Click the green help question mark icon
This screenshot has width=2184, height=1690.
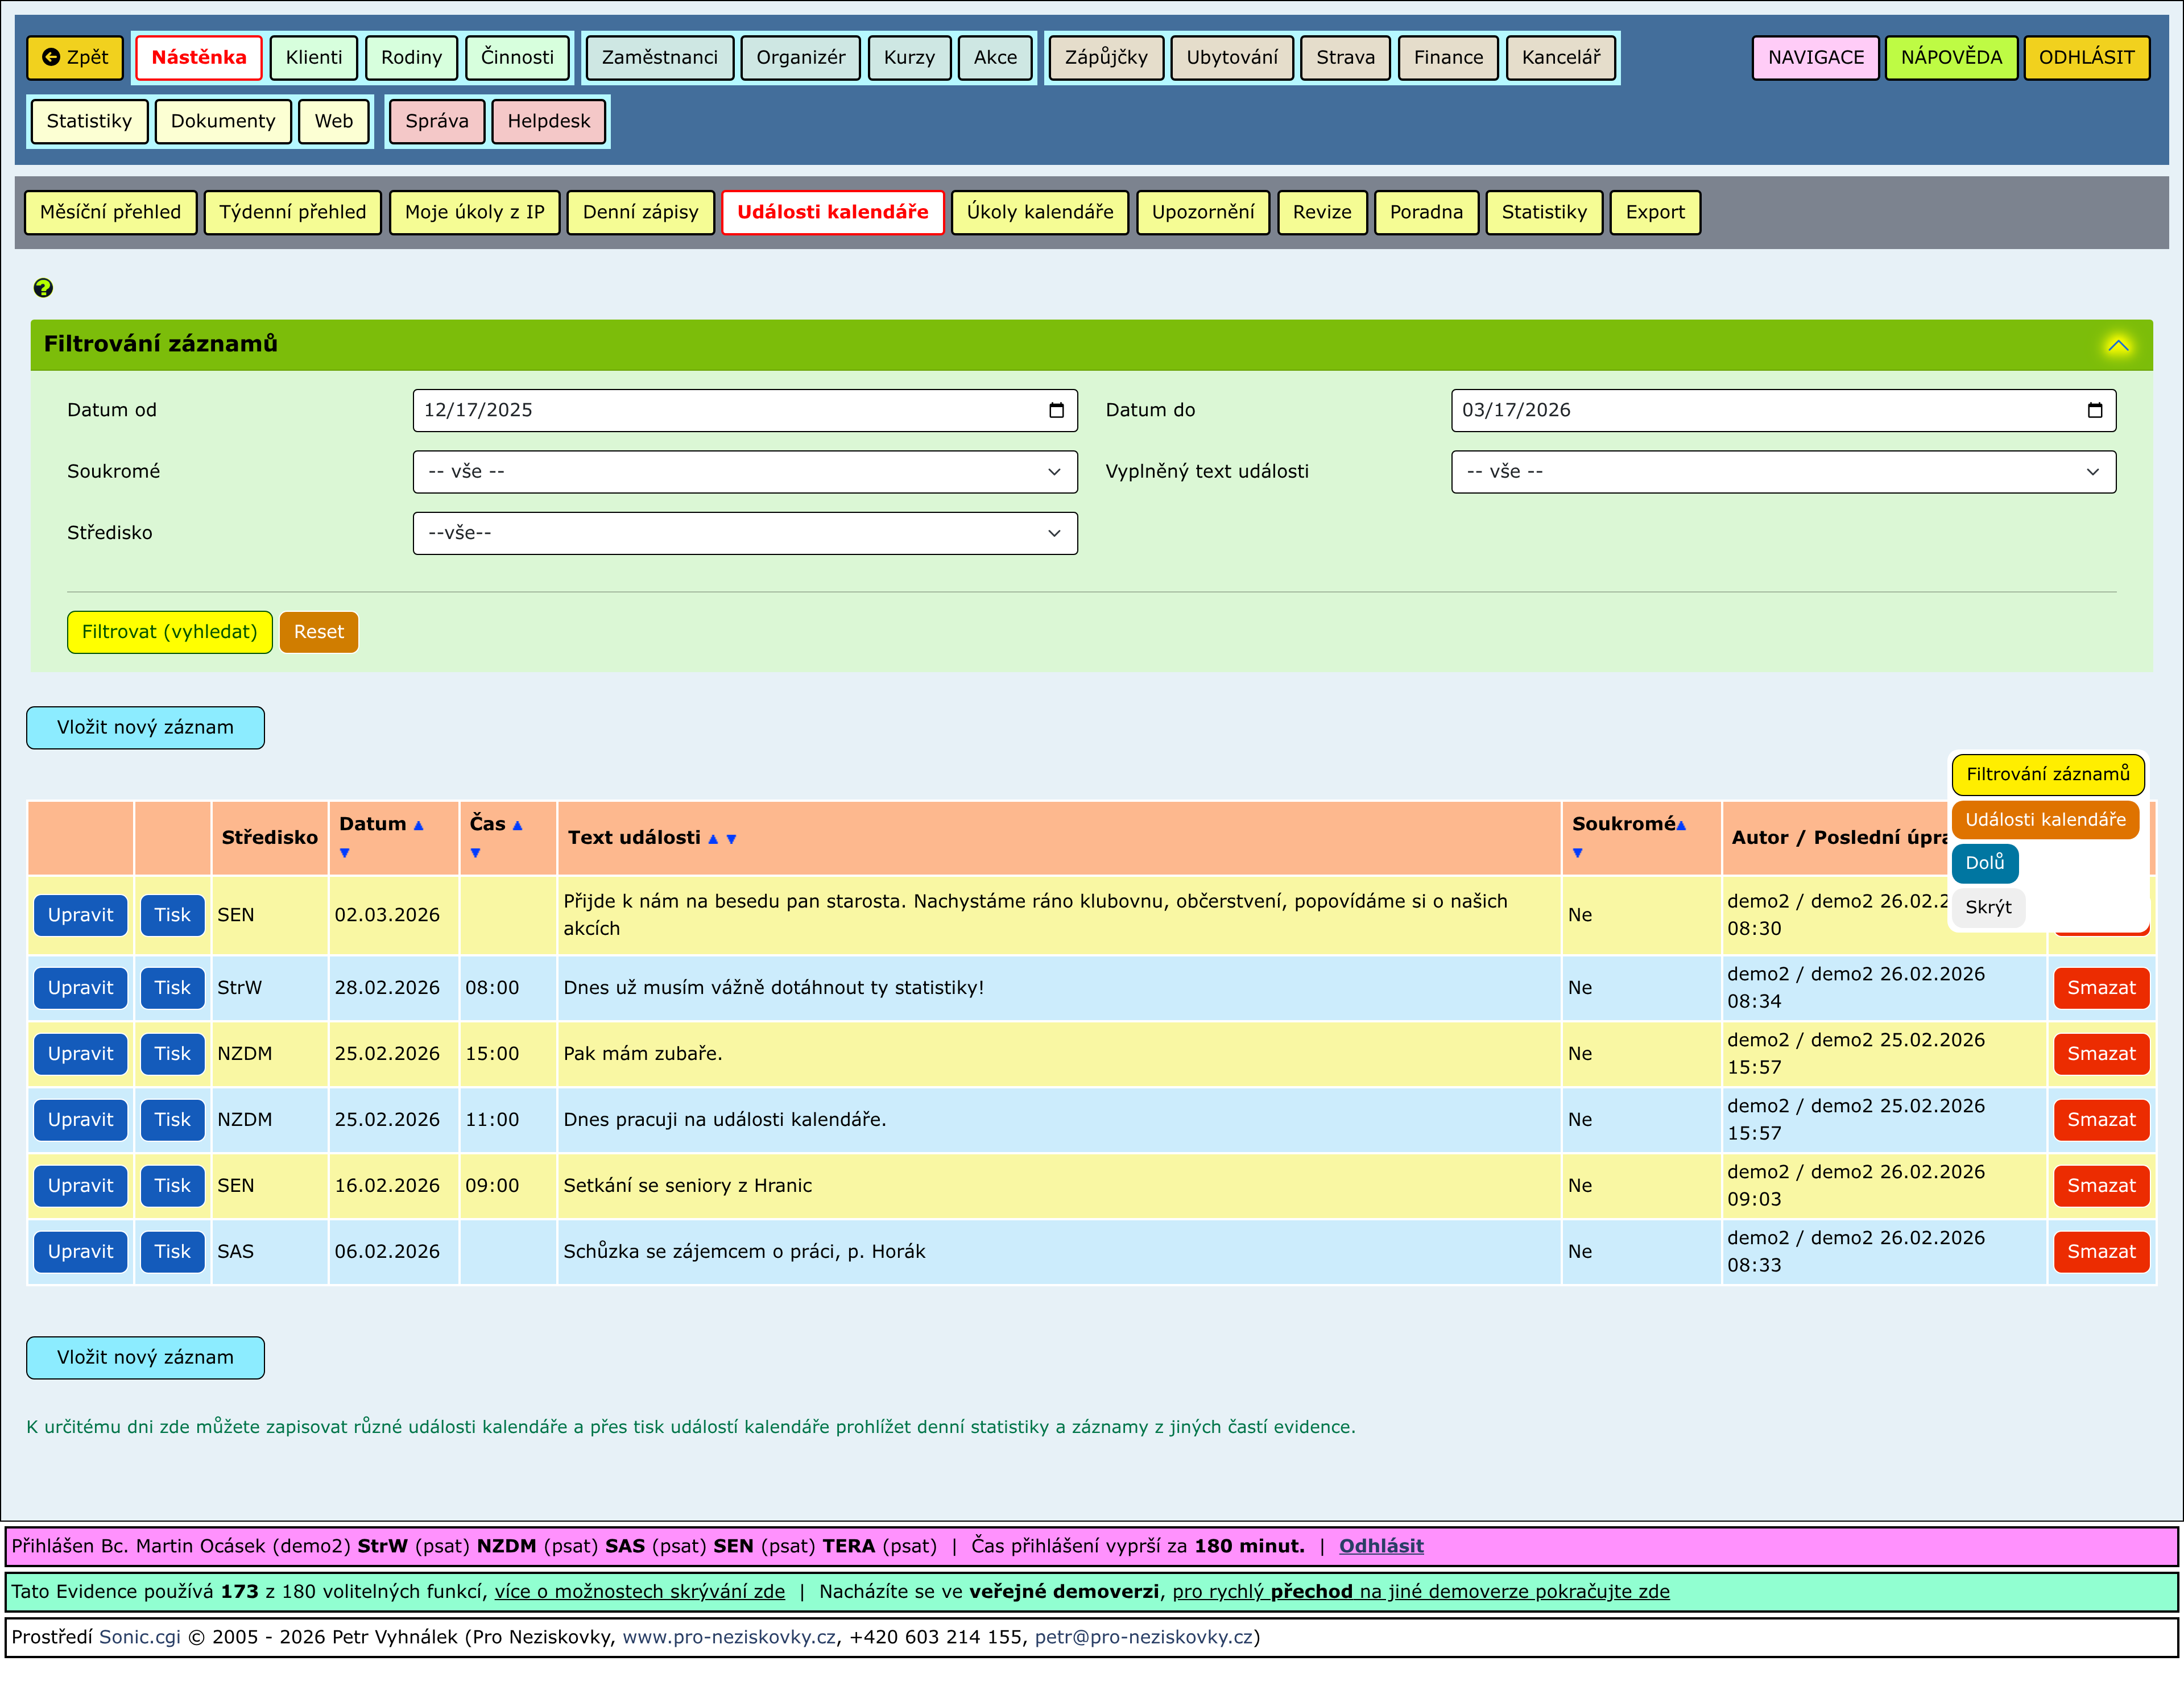(x=43, y=288)
